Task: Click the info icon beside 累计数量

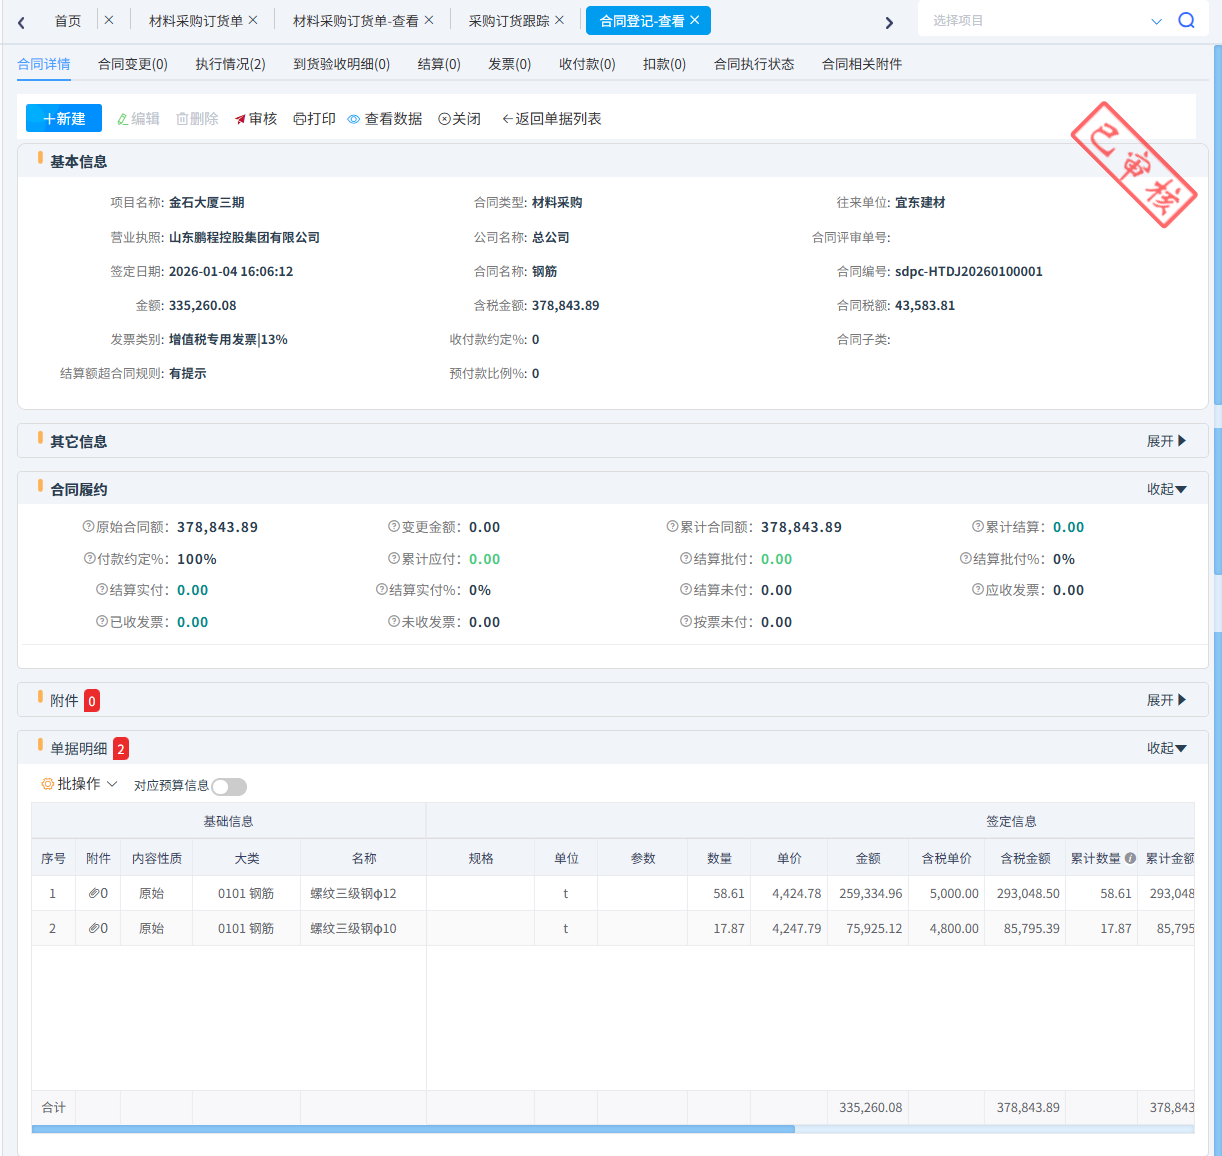Action: pyautogui.click(x=1130, y=858)
